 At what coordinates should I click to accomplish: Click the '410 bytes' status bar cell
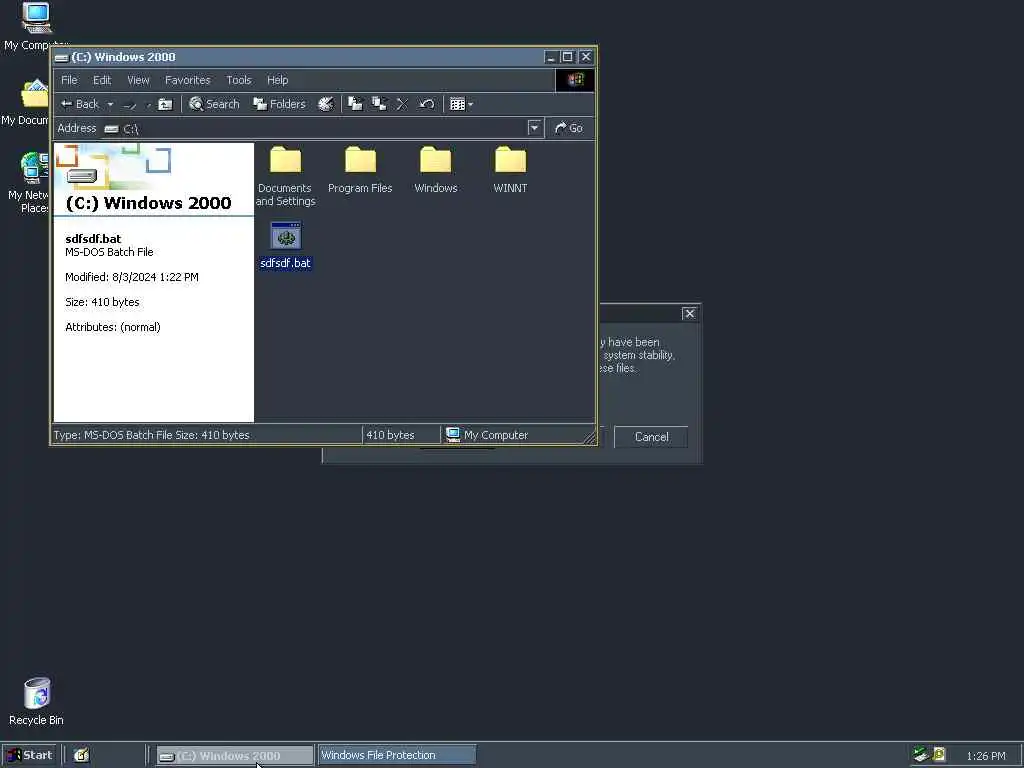tap(401, 435)
